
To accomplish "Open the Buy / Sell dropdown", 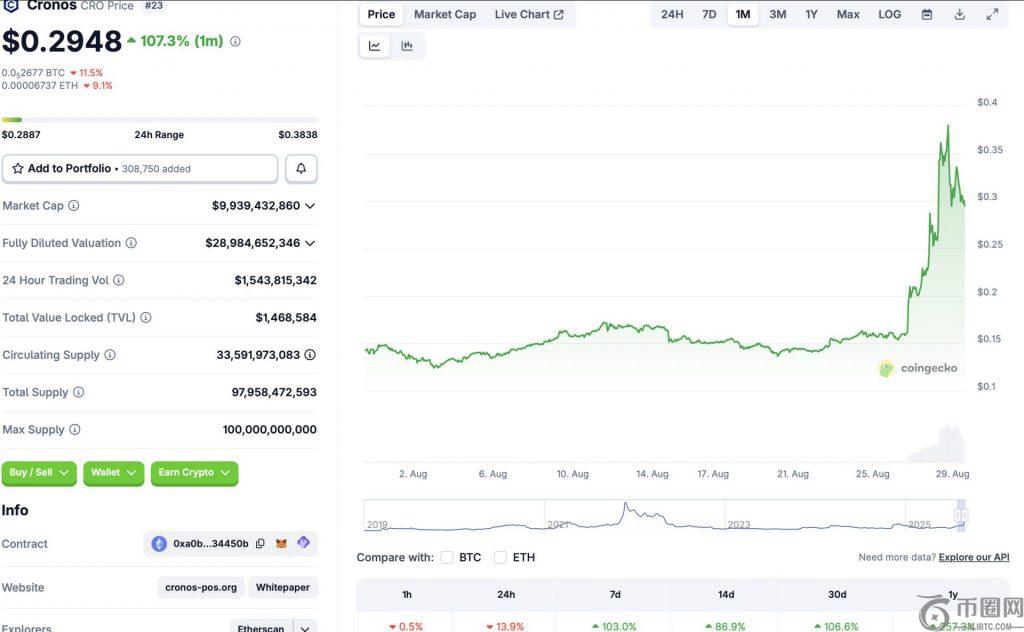I will 39,473.
